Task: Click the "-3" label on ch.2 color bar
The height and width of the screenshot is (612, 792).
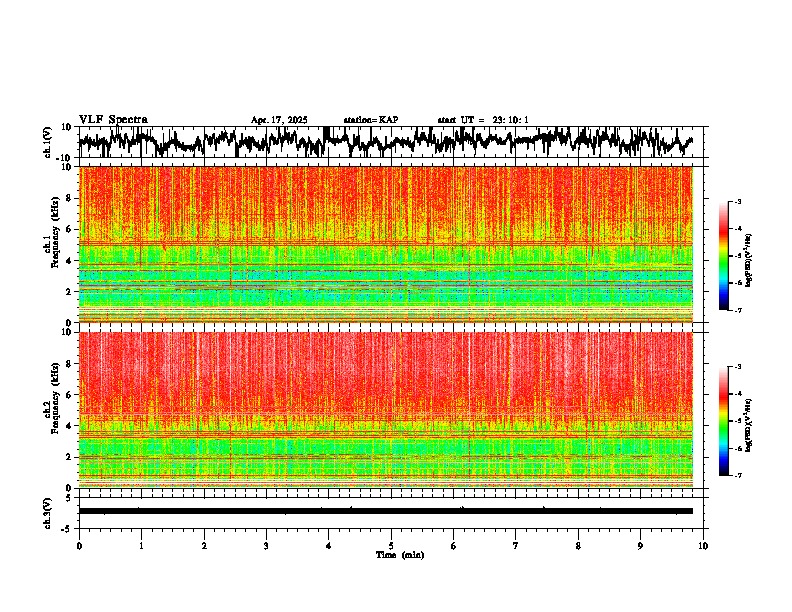Action: point(738,367)
